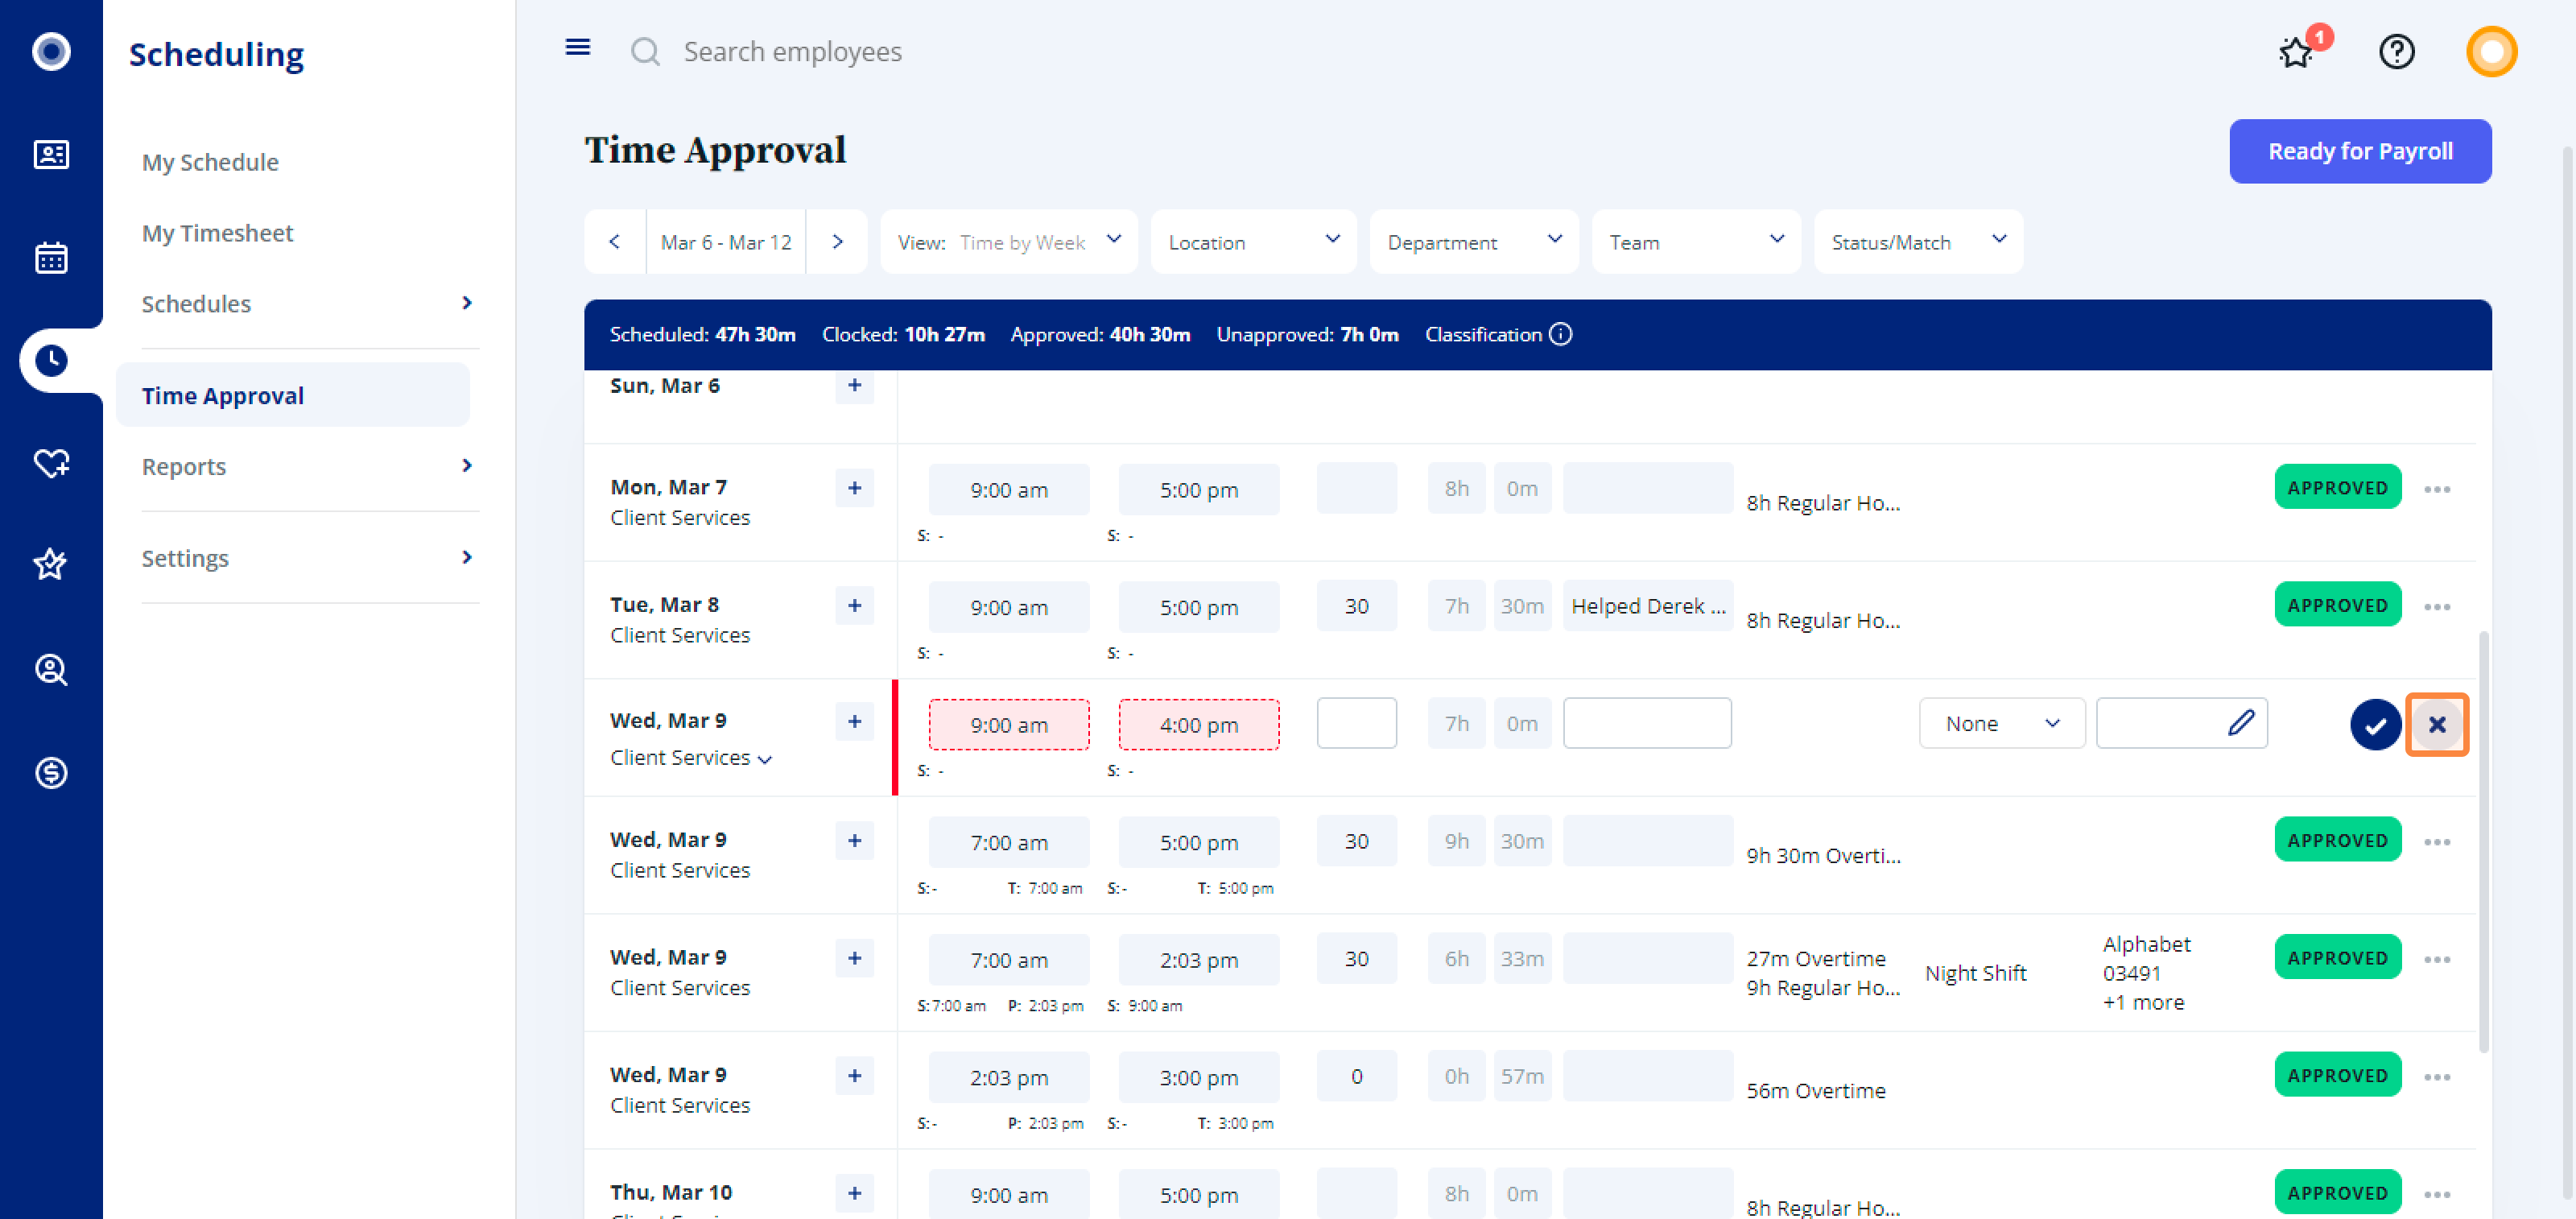Click the timesheet list vertical scrollbar

[2483, 841]
